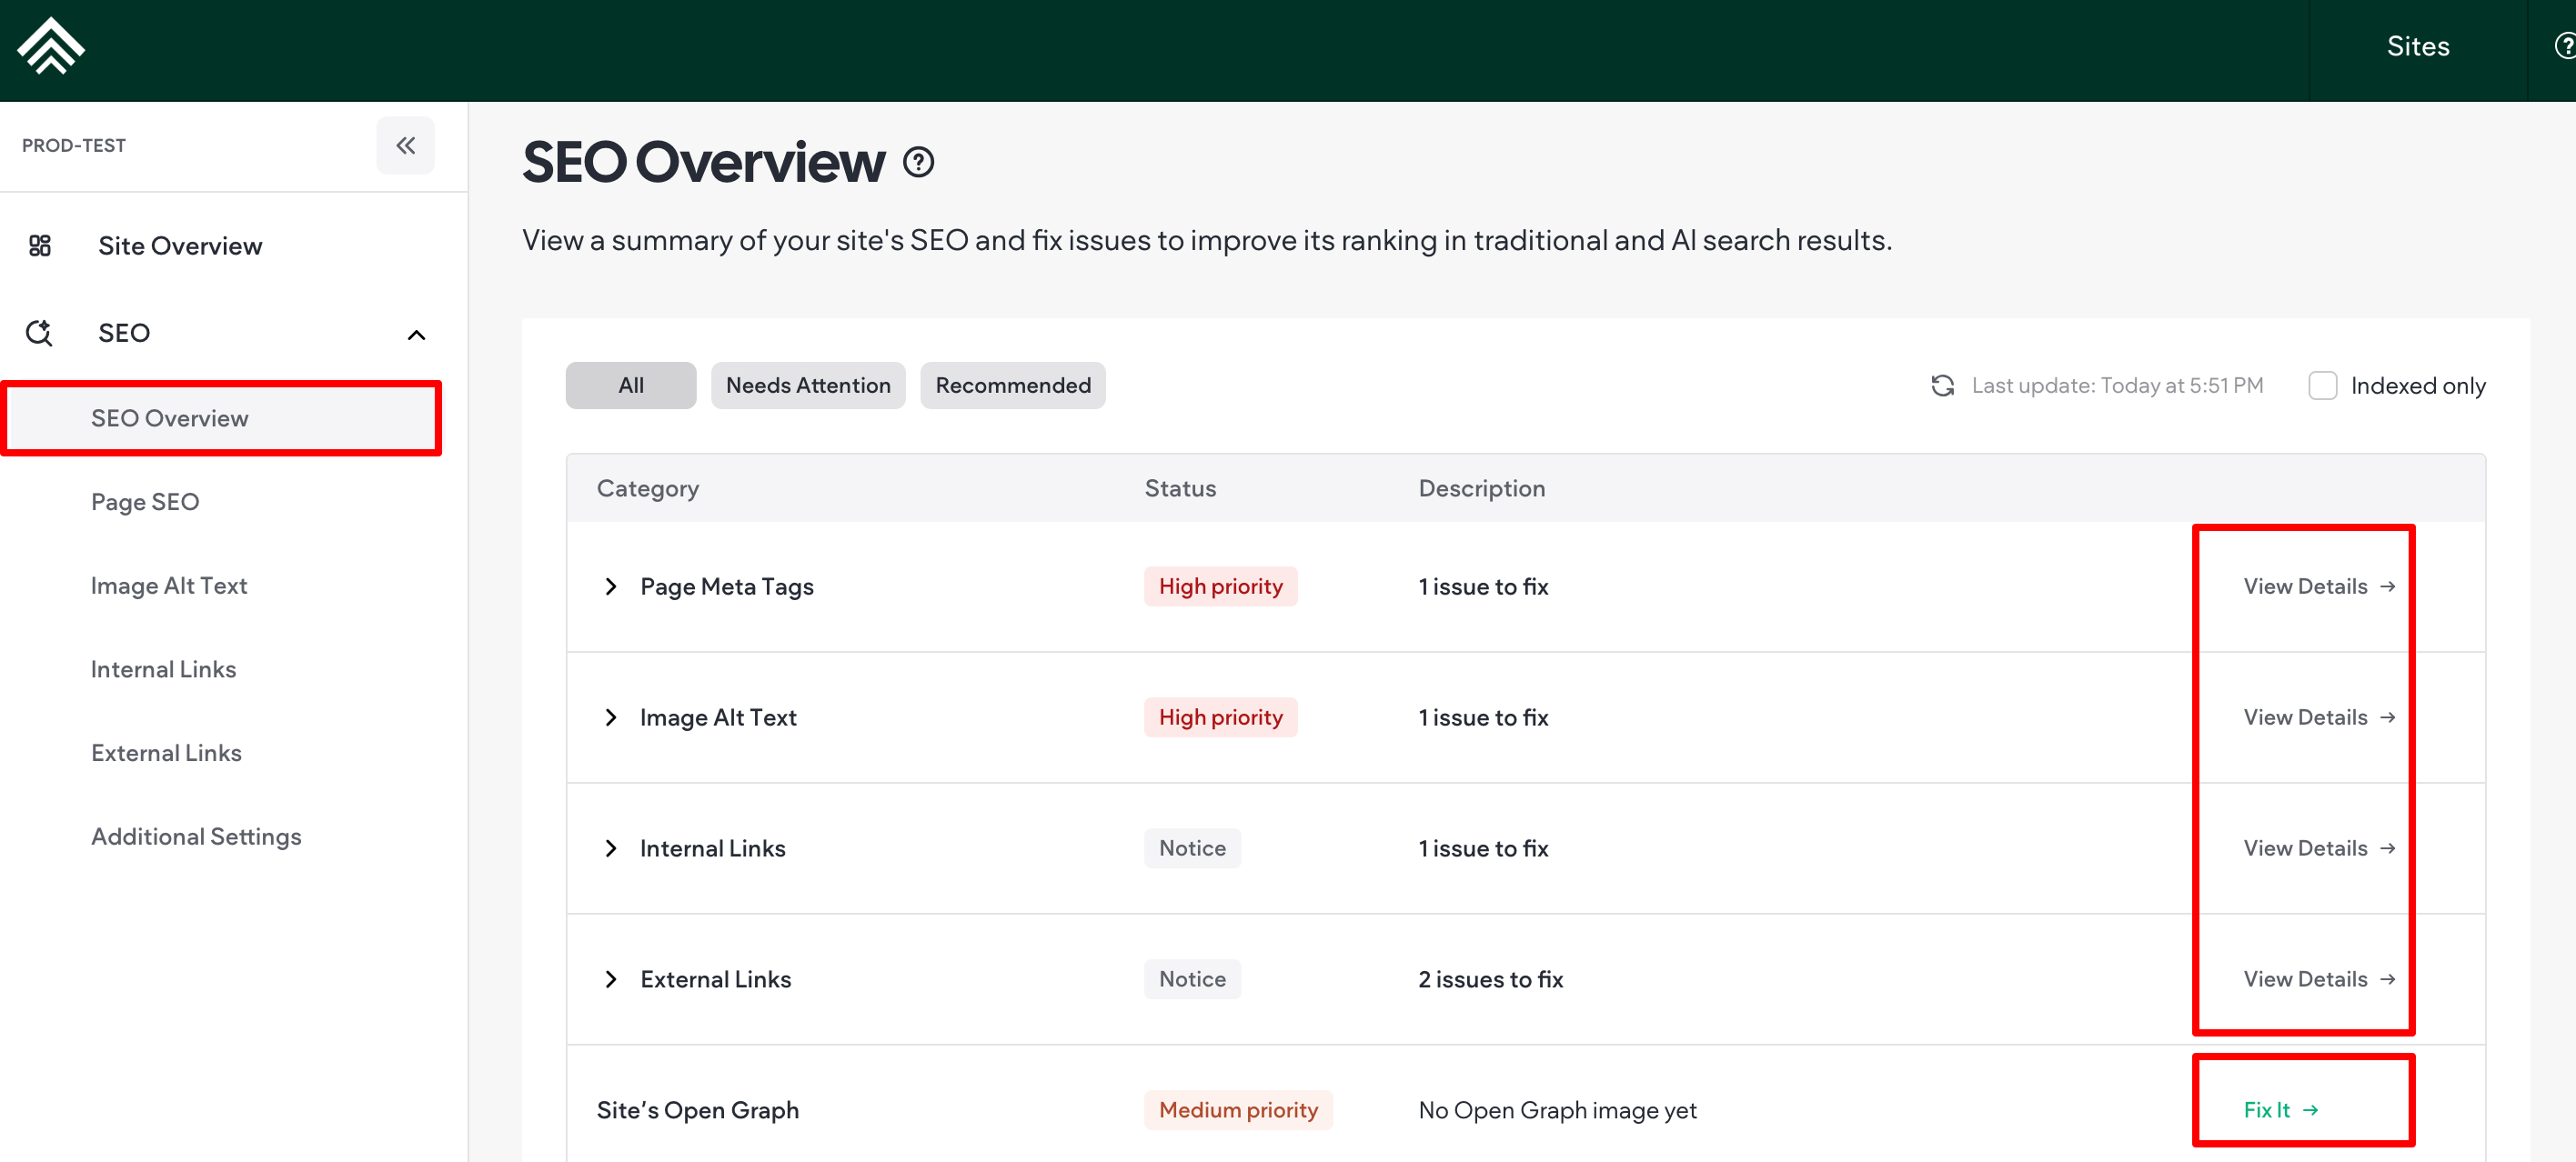Select the Needs Attention filter
Image resolution: width=2576 pixels, height=1162 pixels.
[807, 386]
